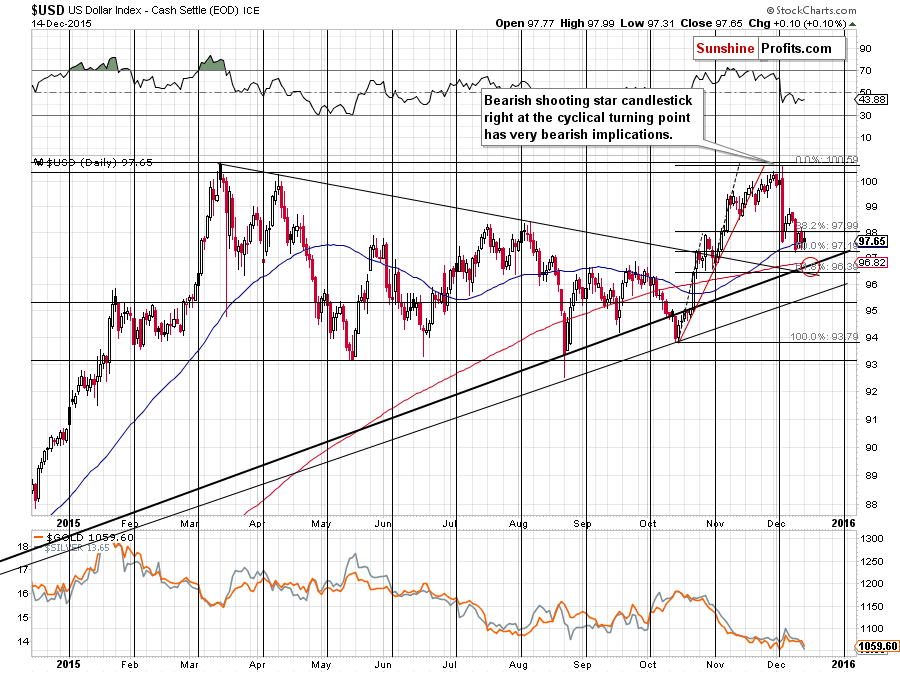
Task: Click the Fibonacci '100.0%: 93.79' label
Action: [x=824, y=337]
